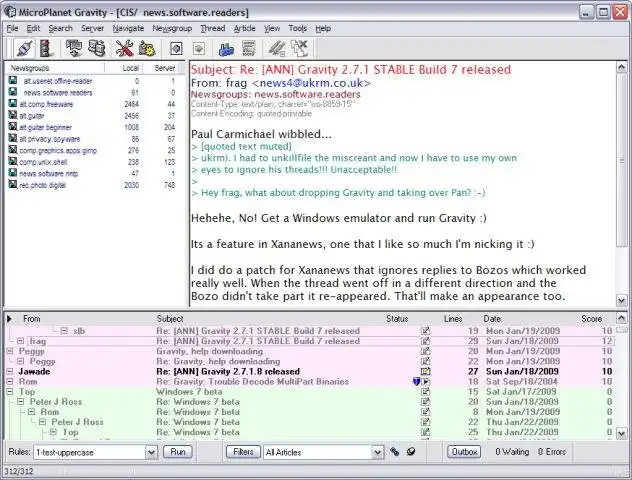Click the document list icon in toolbar
The image size is (632, 480).
[x=249, y=49]
